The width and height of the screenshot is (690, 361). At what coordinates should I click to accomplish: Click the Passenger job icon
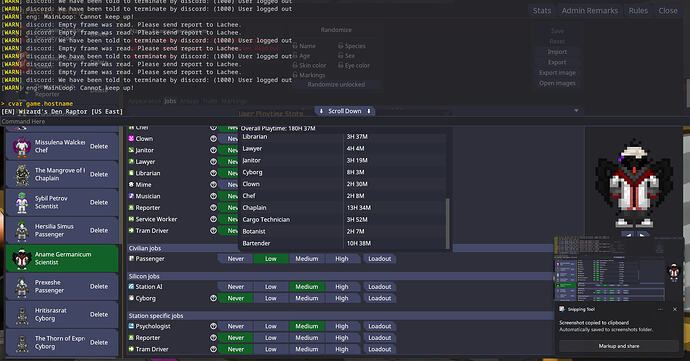131,258
